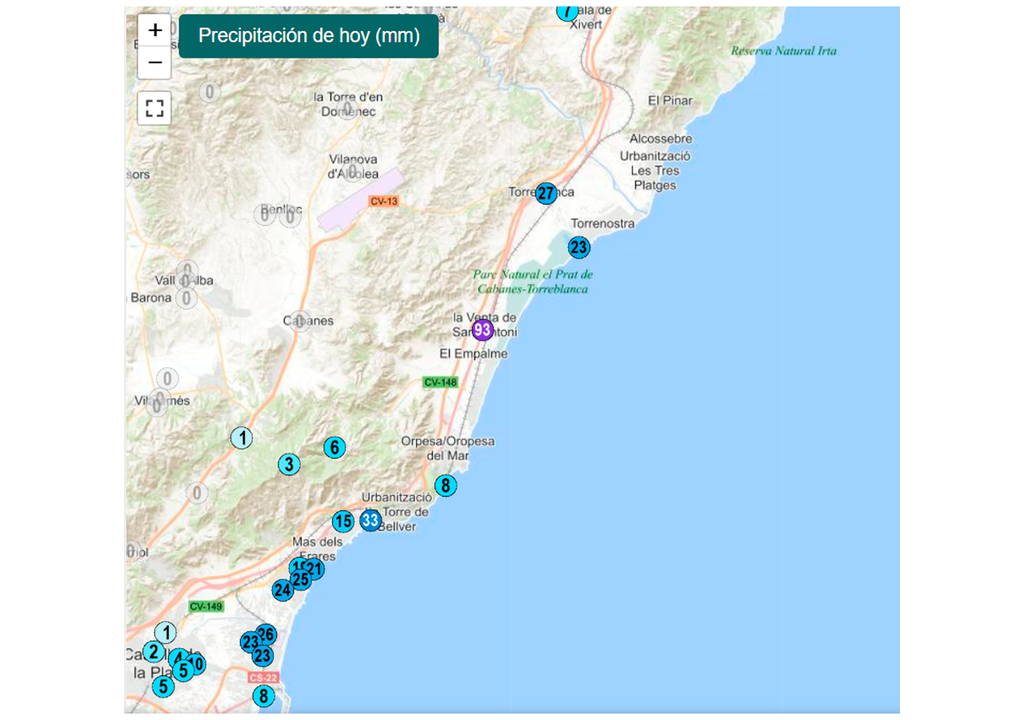
Task: Click the 2 mm precipitation marker
Action: pos(153,651)
